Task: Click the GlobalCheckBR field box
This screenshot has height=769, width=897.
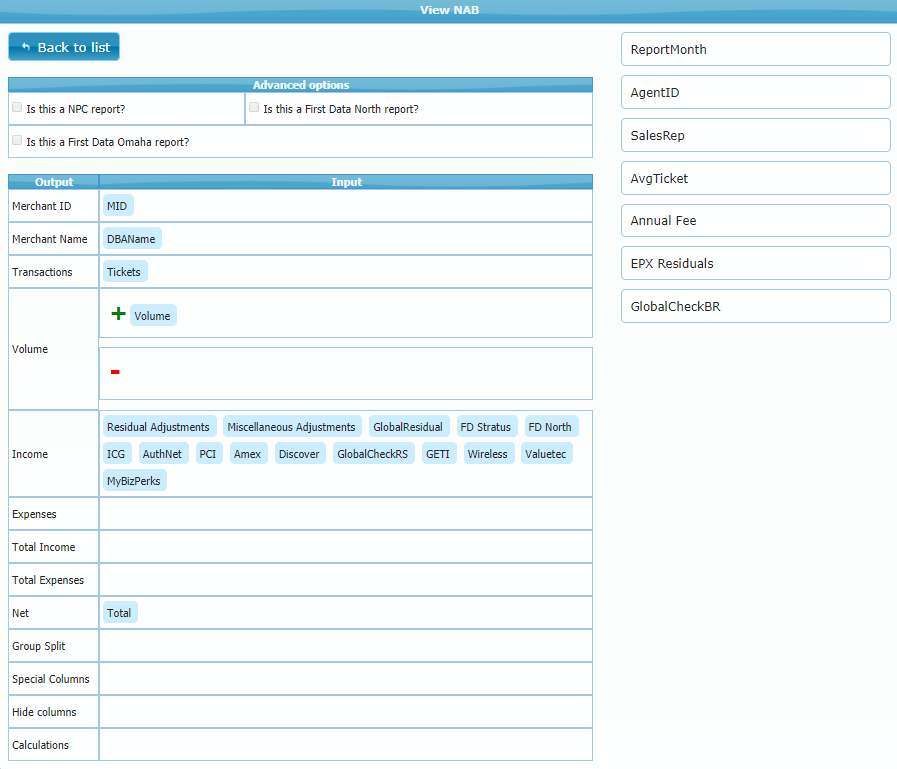Action: tap(755, 306)
